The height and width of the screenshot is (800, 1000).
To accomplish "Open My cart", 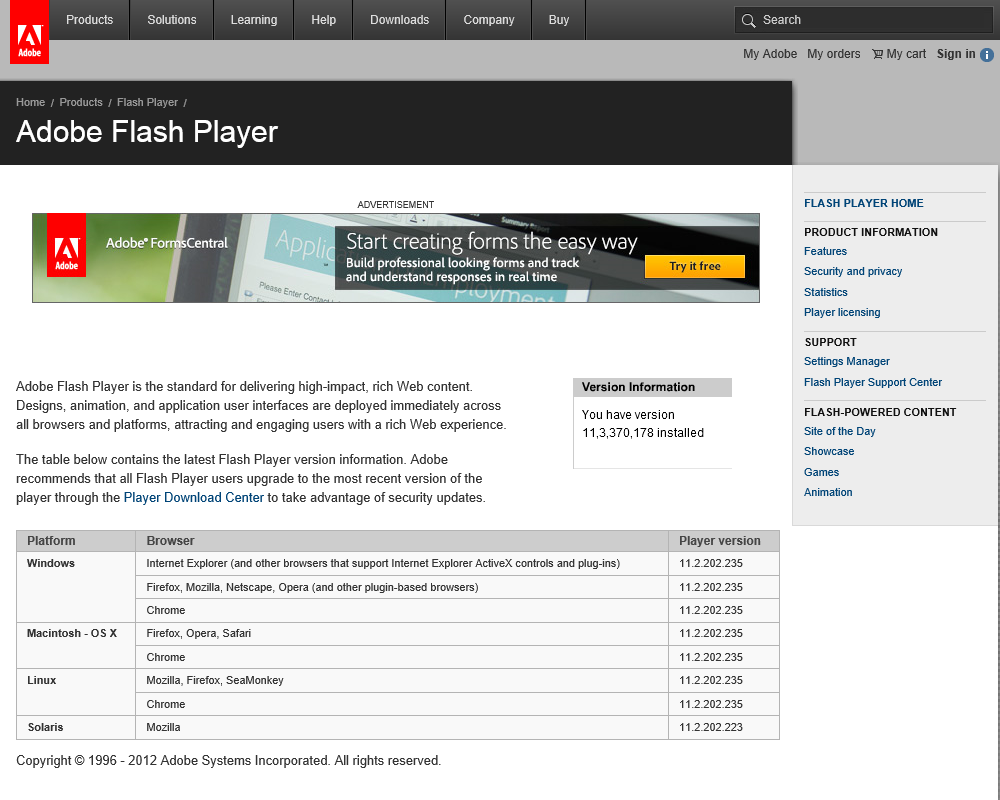I will click(x=906, y=54).
